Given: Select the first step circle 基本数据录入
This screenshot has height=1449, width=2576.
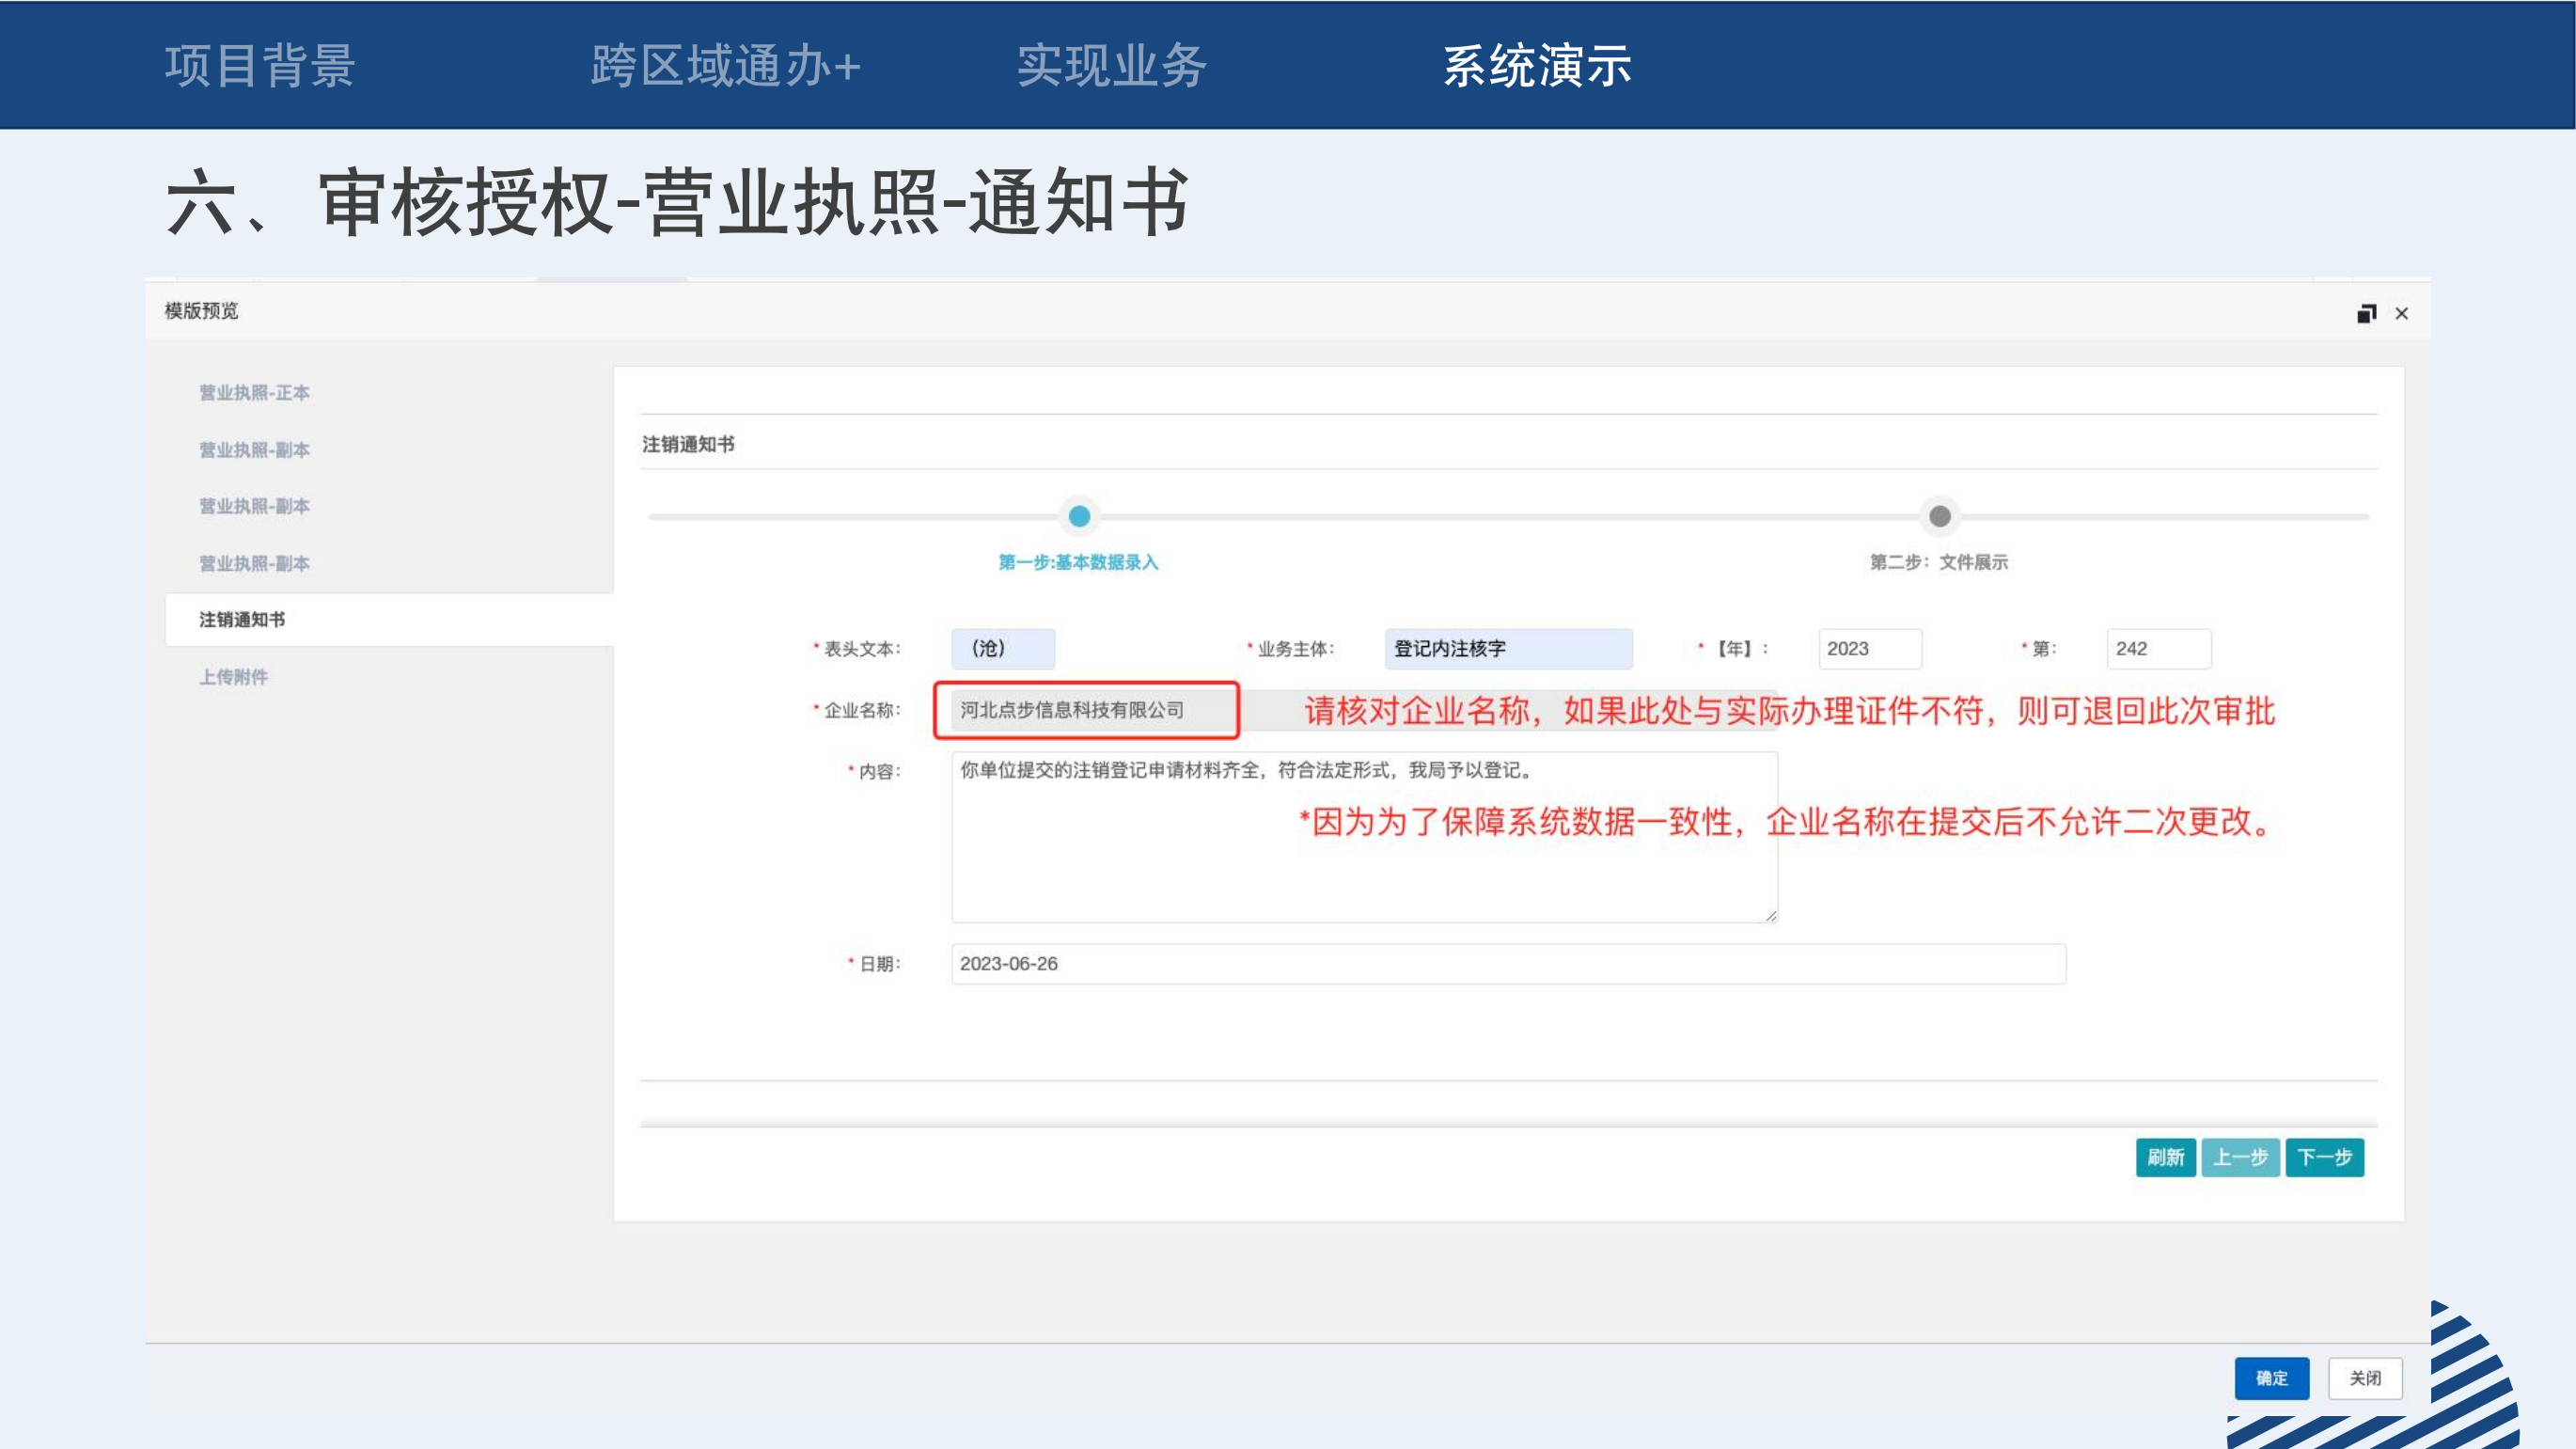Looking at the screenshot, I should (x=1079, y=516).
